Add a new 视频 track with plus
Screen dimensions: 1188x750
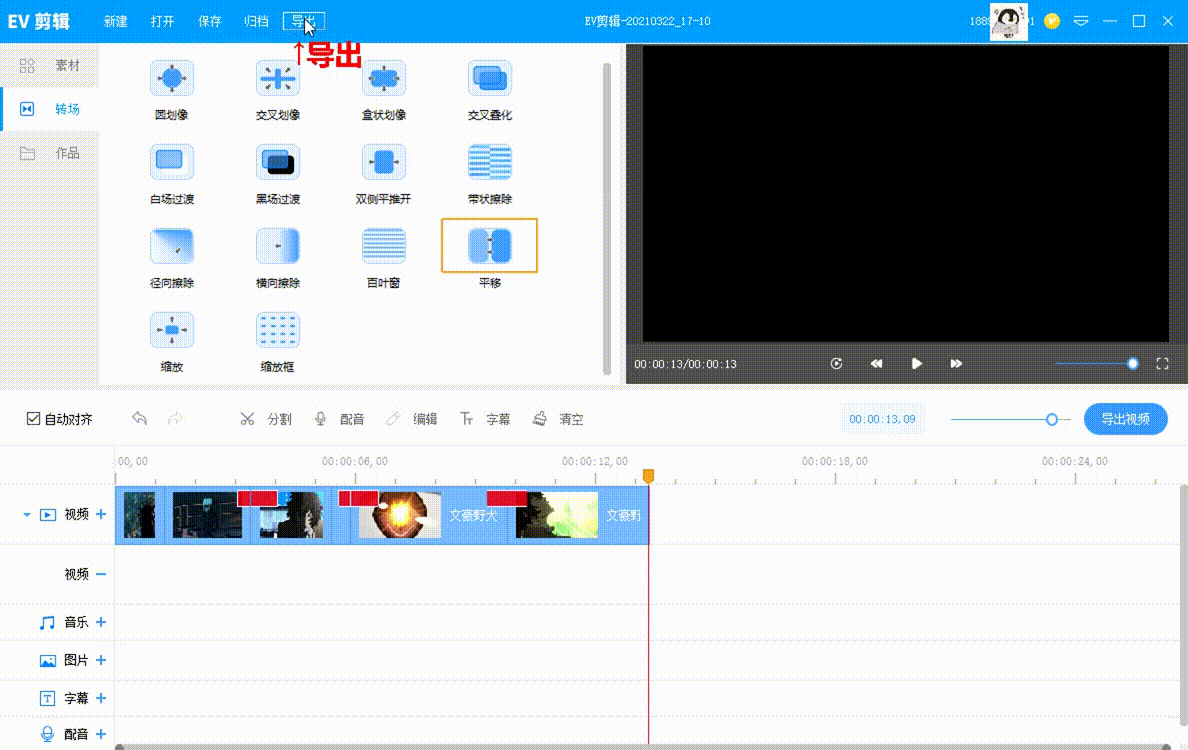pos(101,514)
